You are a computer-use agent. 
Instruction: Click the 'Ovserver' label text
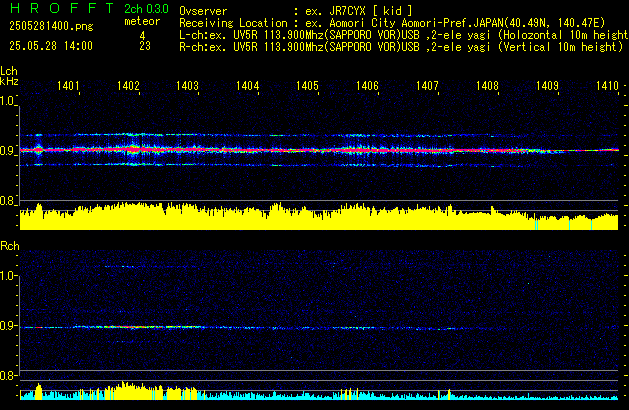tap(203, 11)
